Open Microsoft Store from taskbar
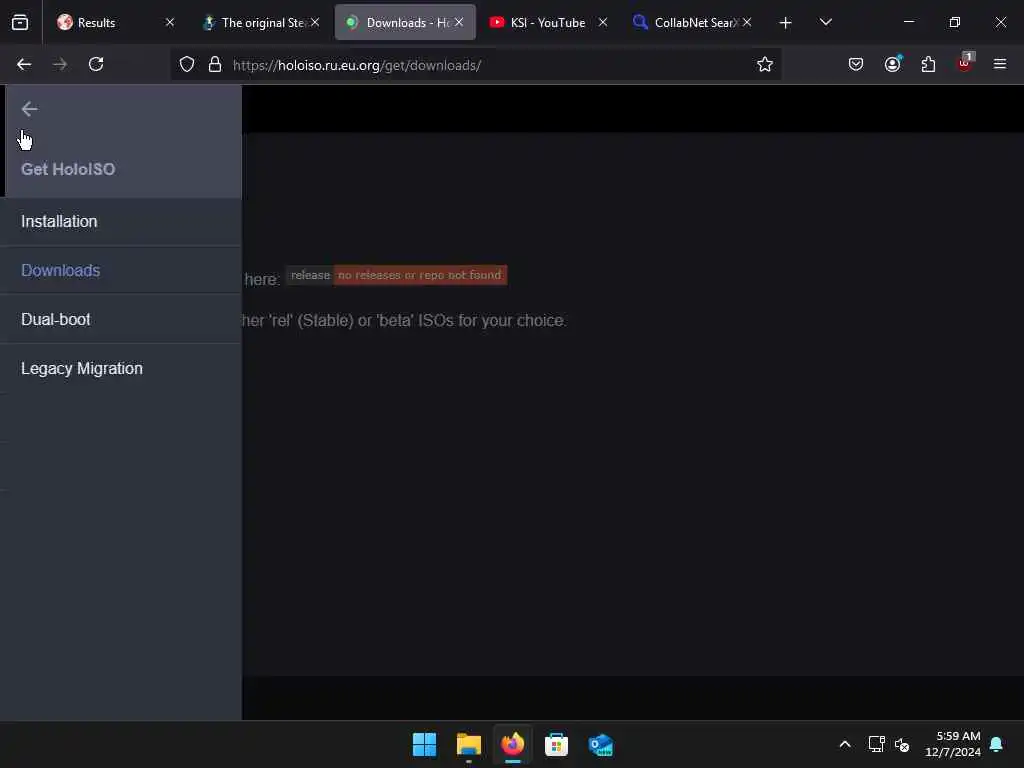Viewport: 1024px width, 768px height. coord(556,744)
